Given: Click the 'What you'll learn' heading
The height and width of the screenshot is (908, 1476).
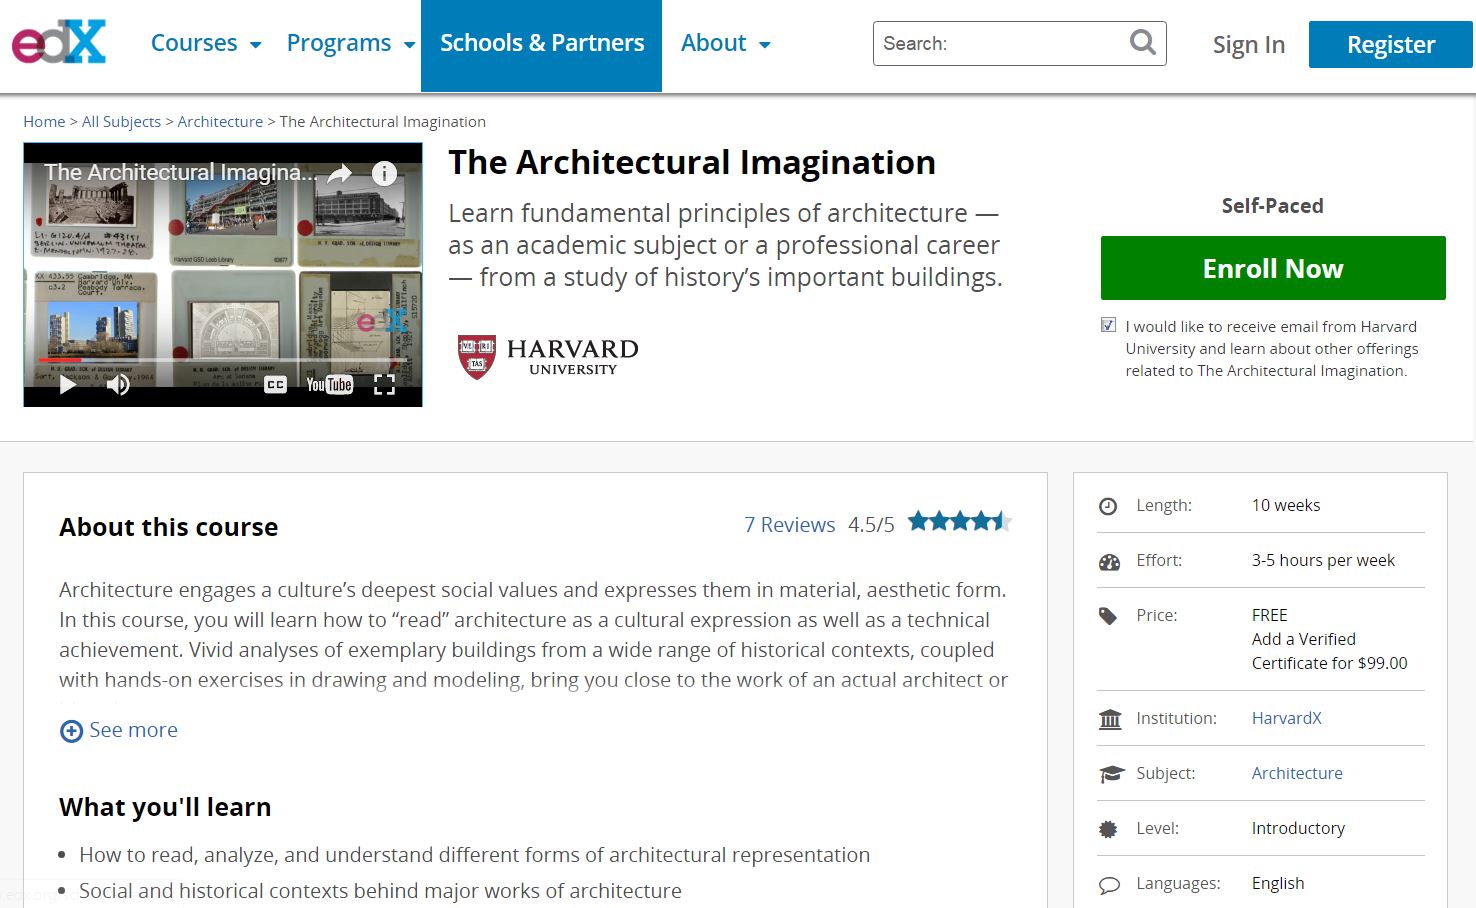Looking at the screenshot, I should tap(165, 807).
